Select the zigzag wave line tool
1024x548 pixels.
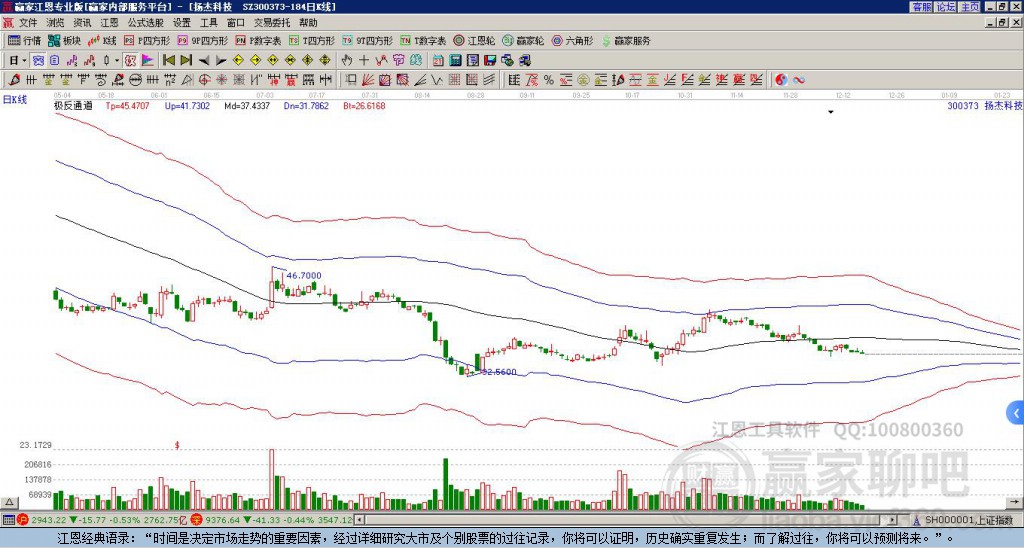pos(436,80)
